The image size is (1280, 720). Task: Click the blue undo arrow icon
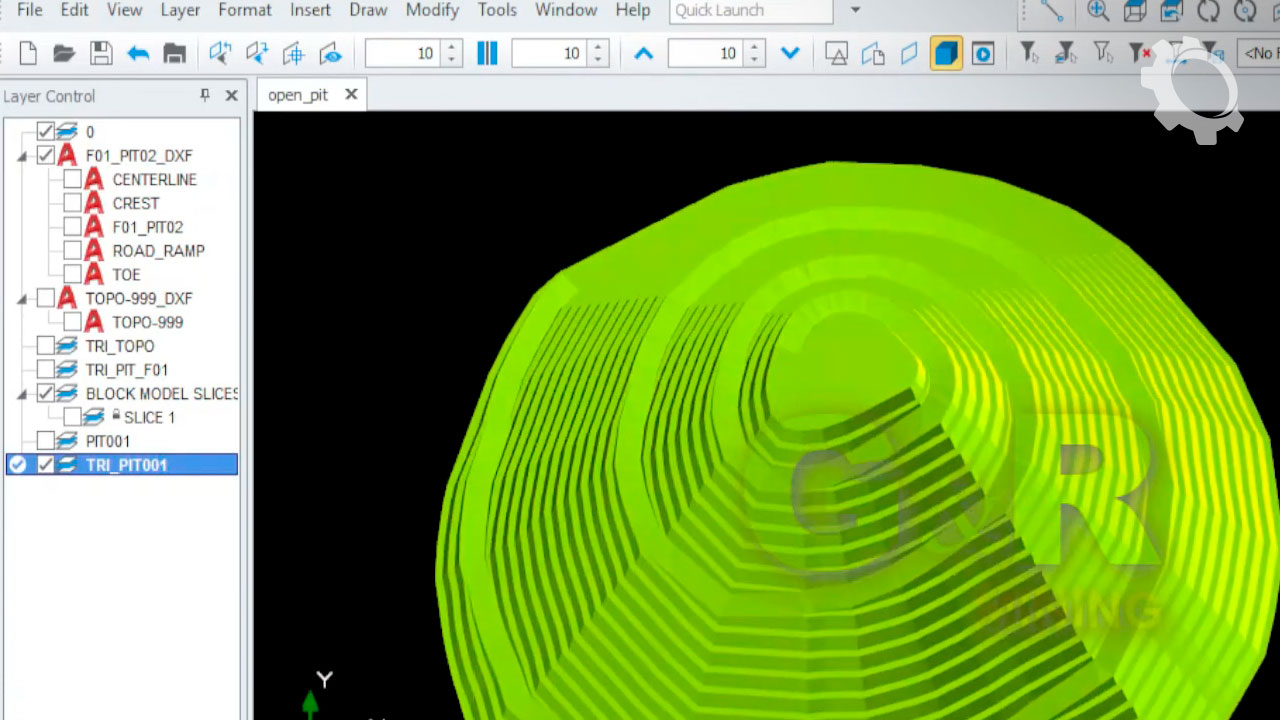(138, 54)
